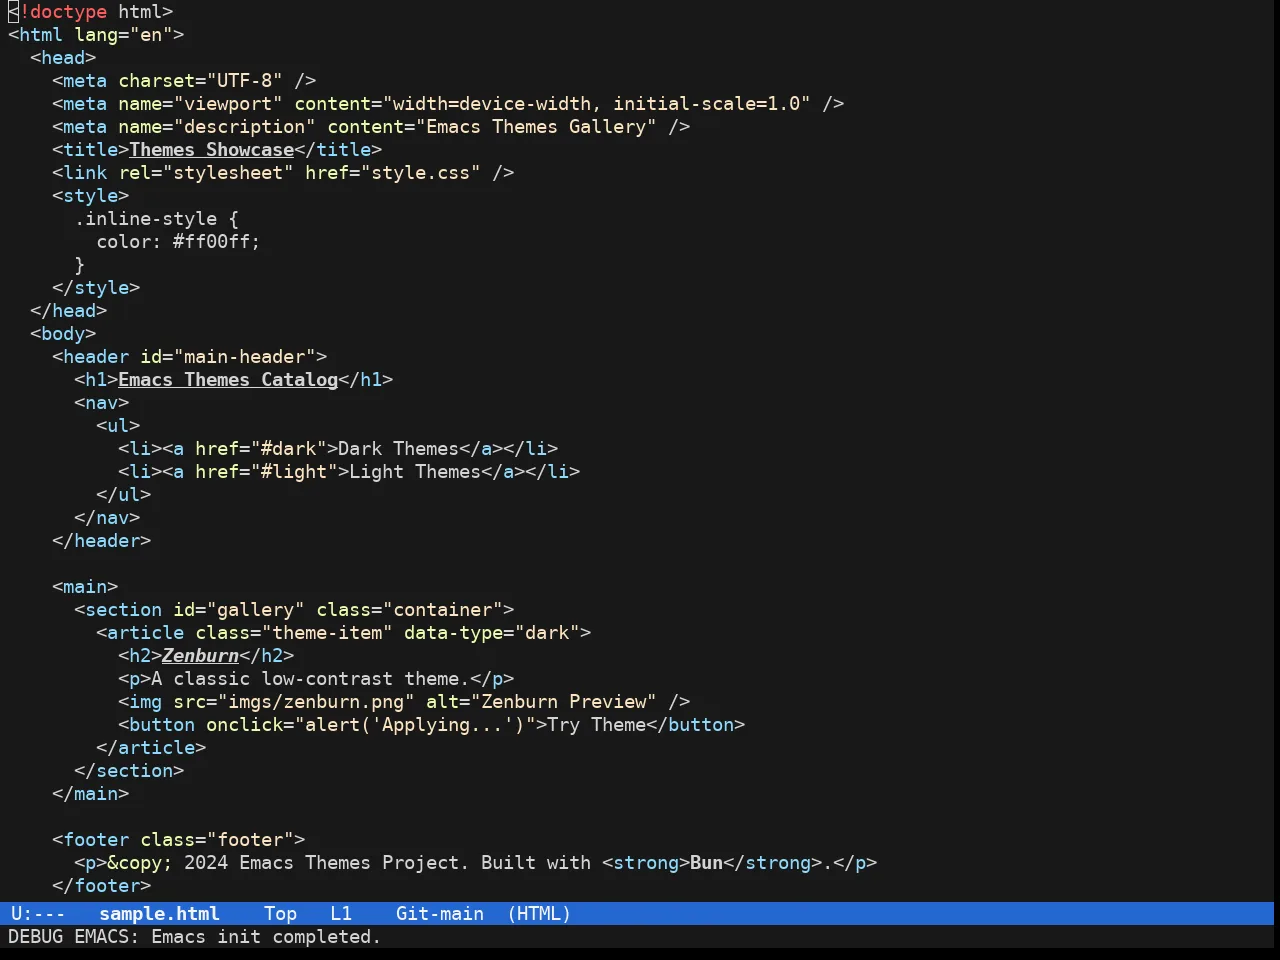Click the closing </article> tag

click(151, 747)
